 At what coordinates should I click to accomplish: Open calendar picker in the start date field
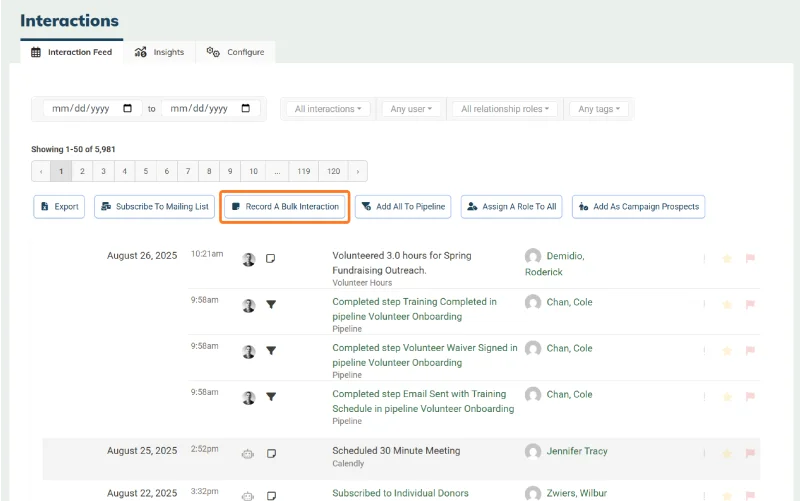(128, 108)
